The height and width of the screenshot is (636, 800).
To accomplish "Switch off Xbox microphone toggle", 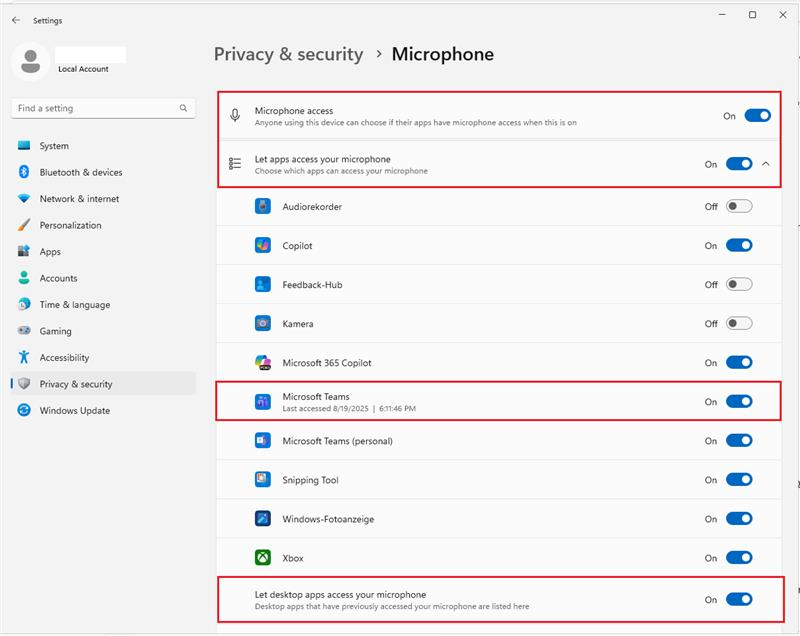I will pyautogui.click(x=739, y=558).
